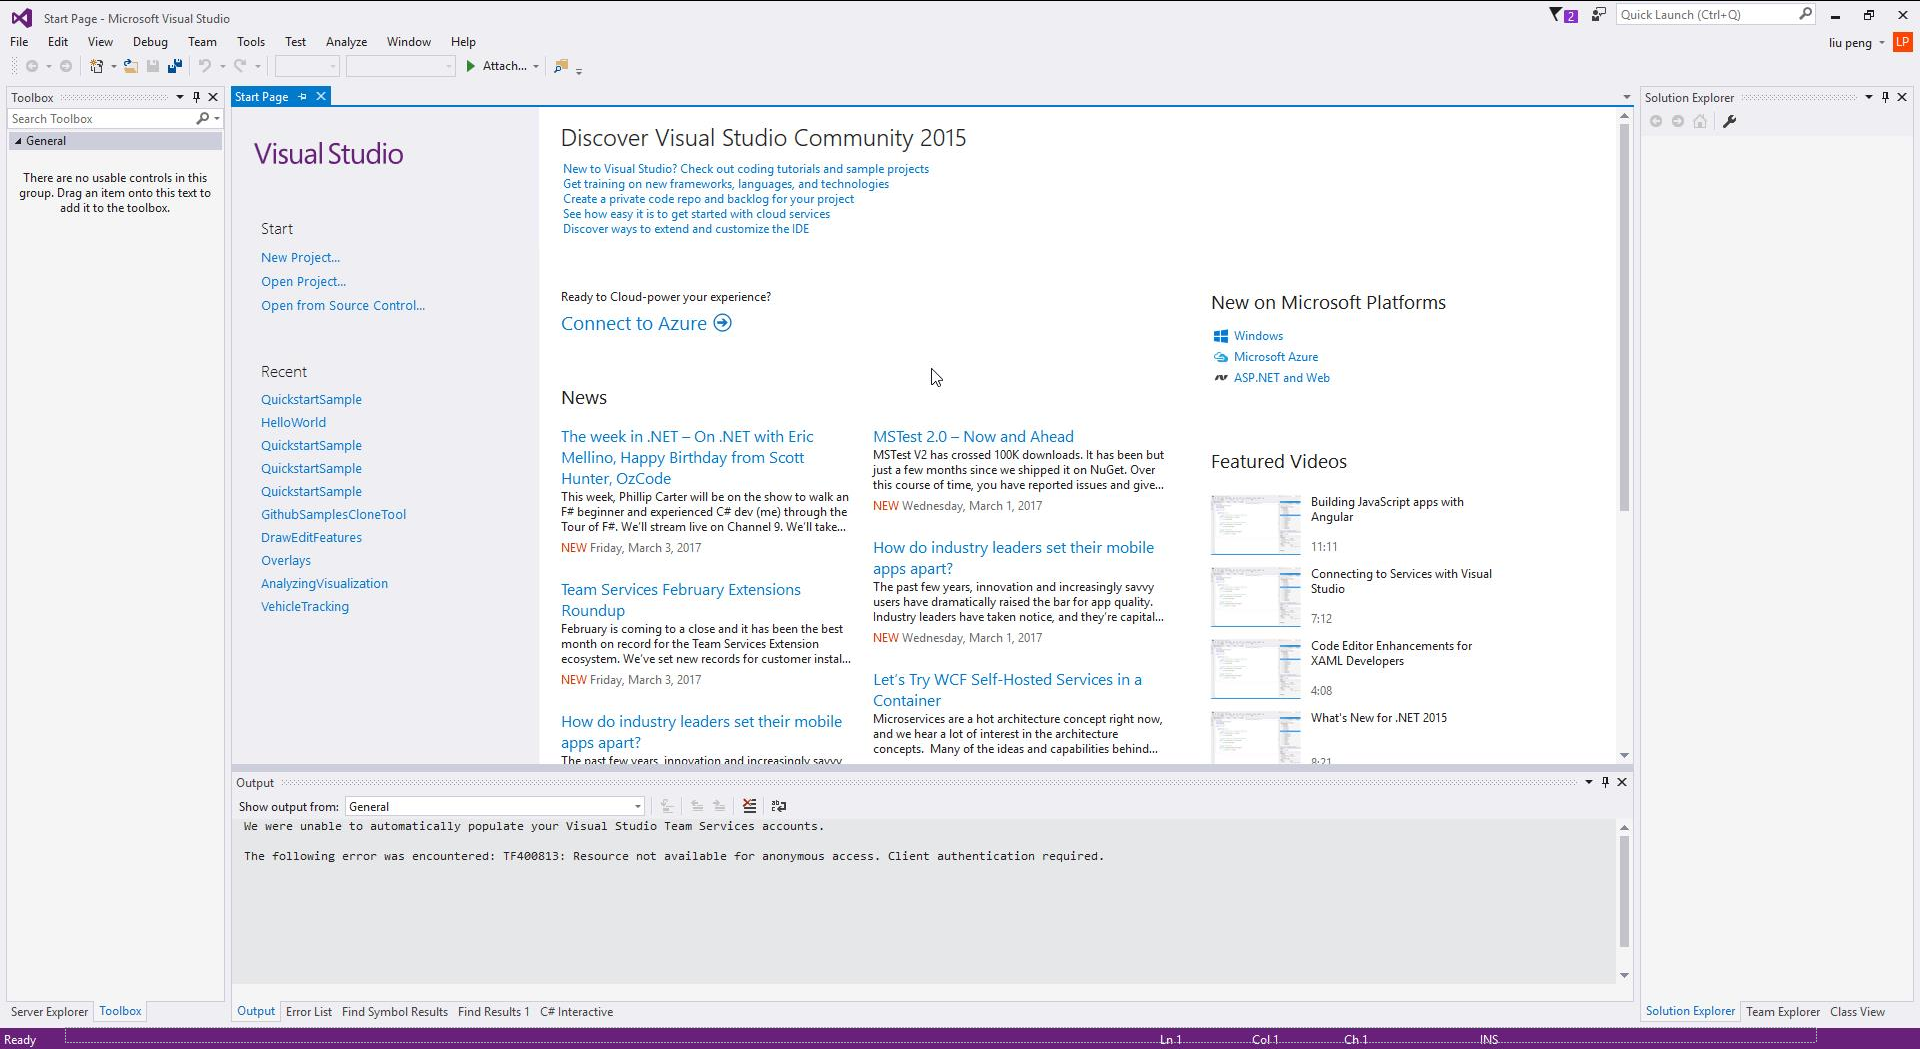The image size is (1920, 1049).
Task: Open the active documents list arrow
Action: pos(1626,97)
